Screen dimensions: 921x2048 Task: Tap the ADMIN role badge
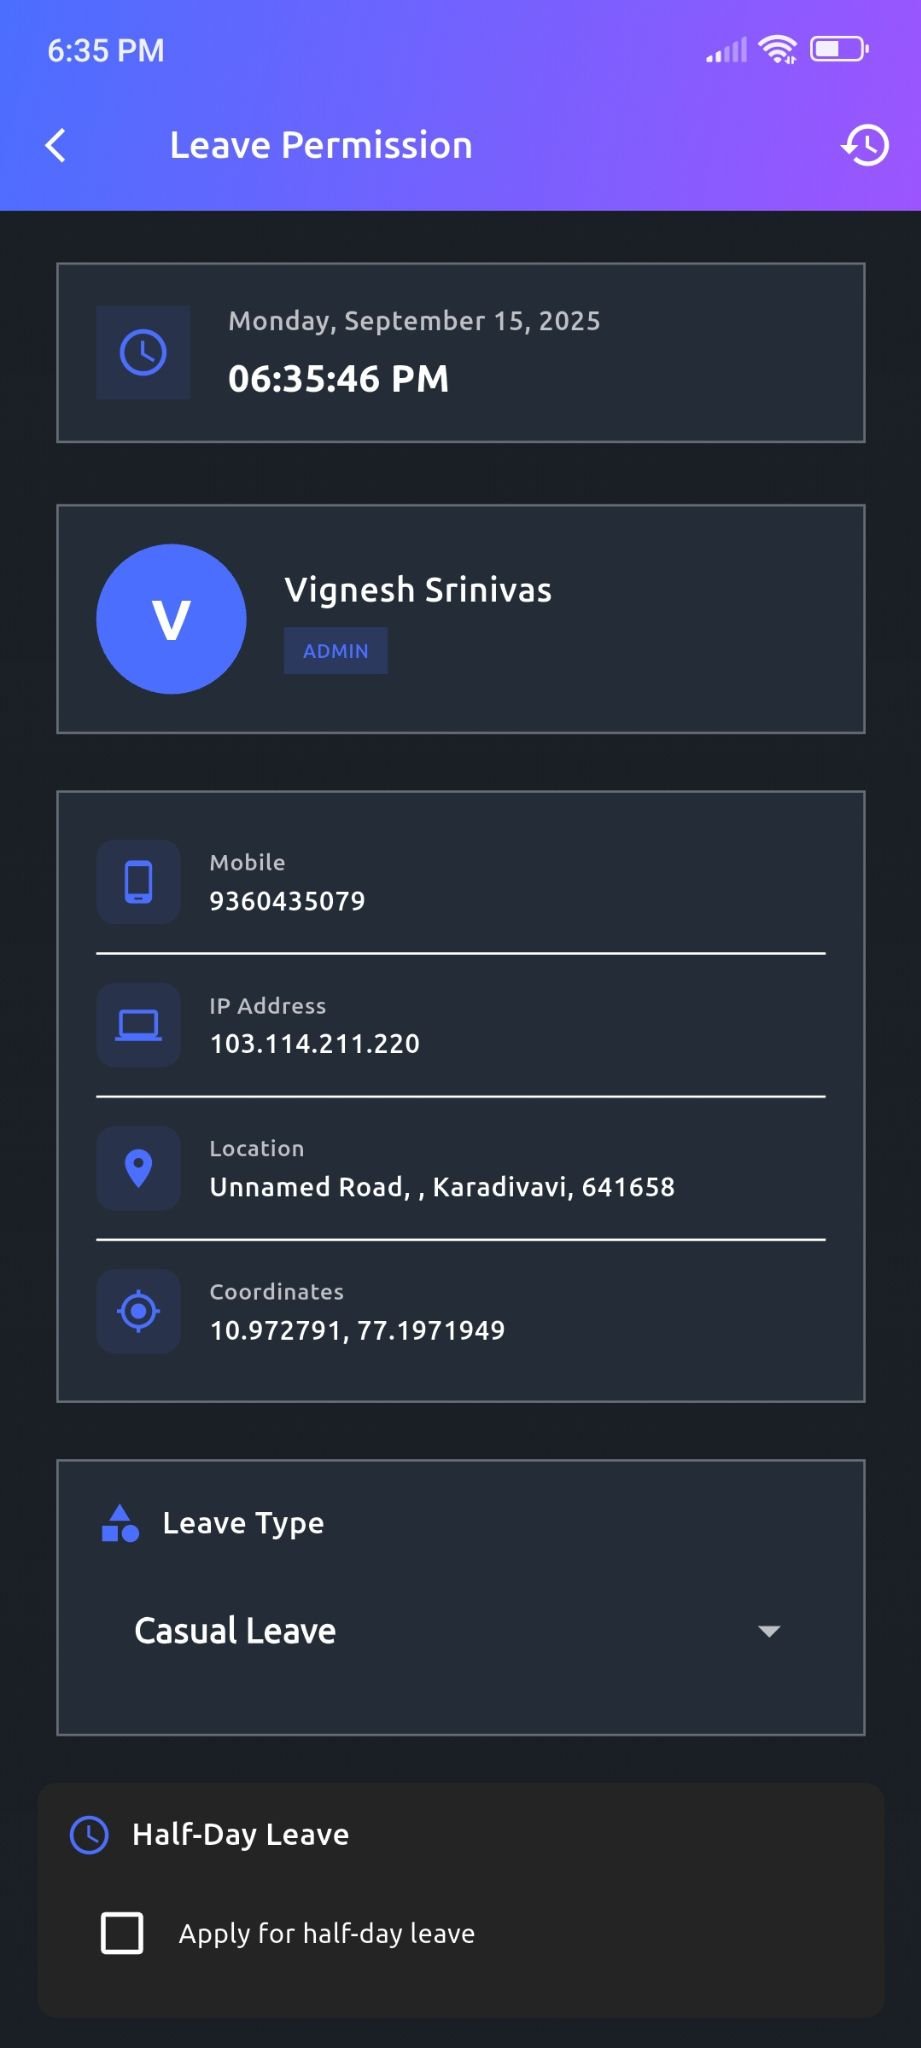click(335, 651)
